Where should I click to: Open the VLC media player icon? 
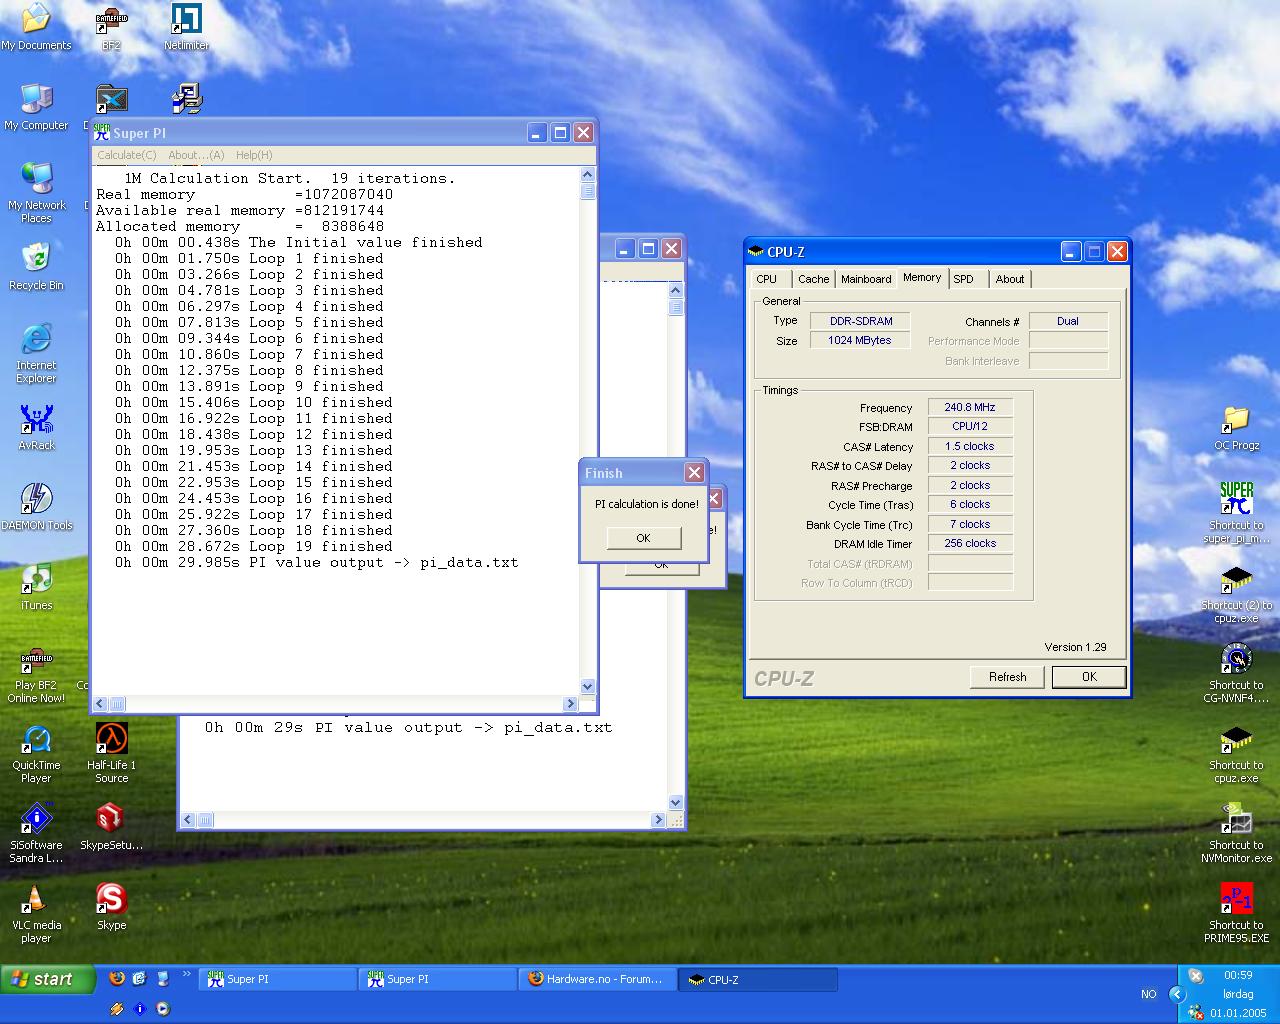point(36,913)
